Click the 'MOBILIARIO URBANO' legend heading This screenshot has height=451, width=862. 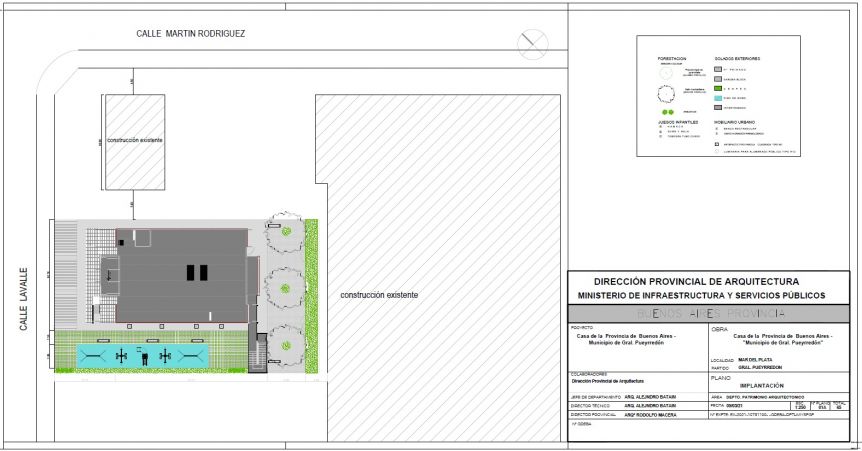click(x=734, y=122)
